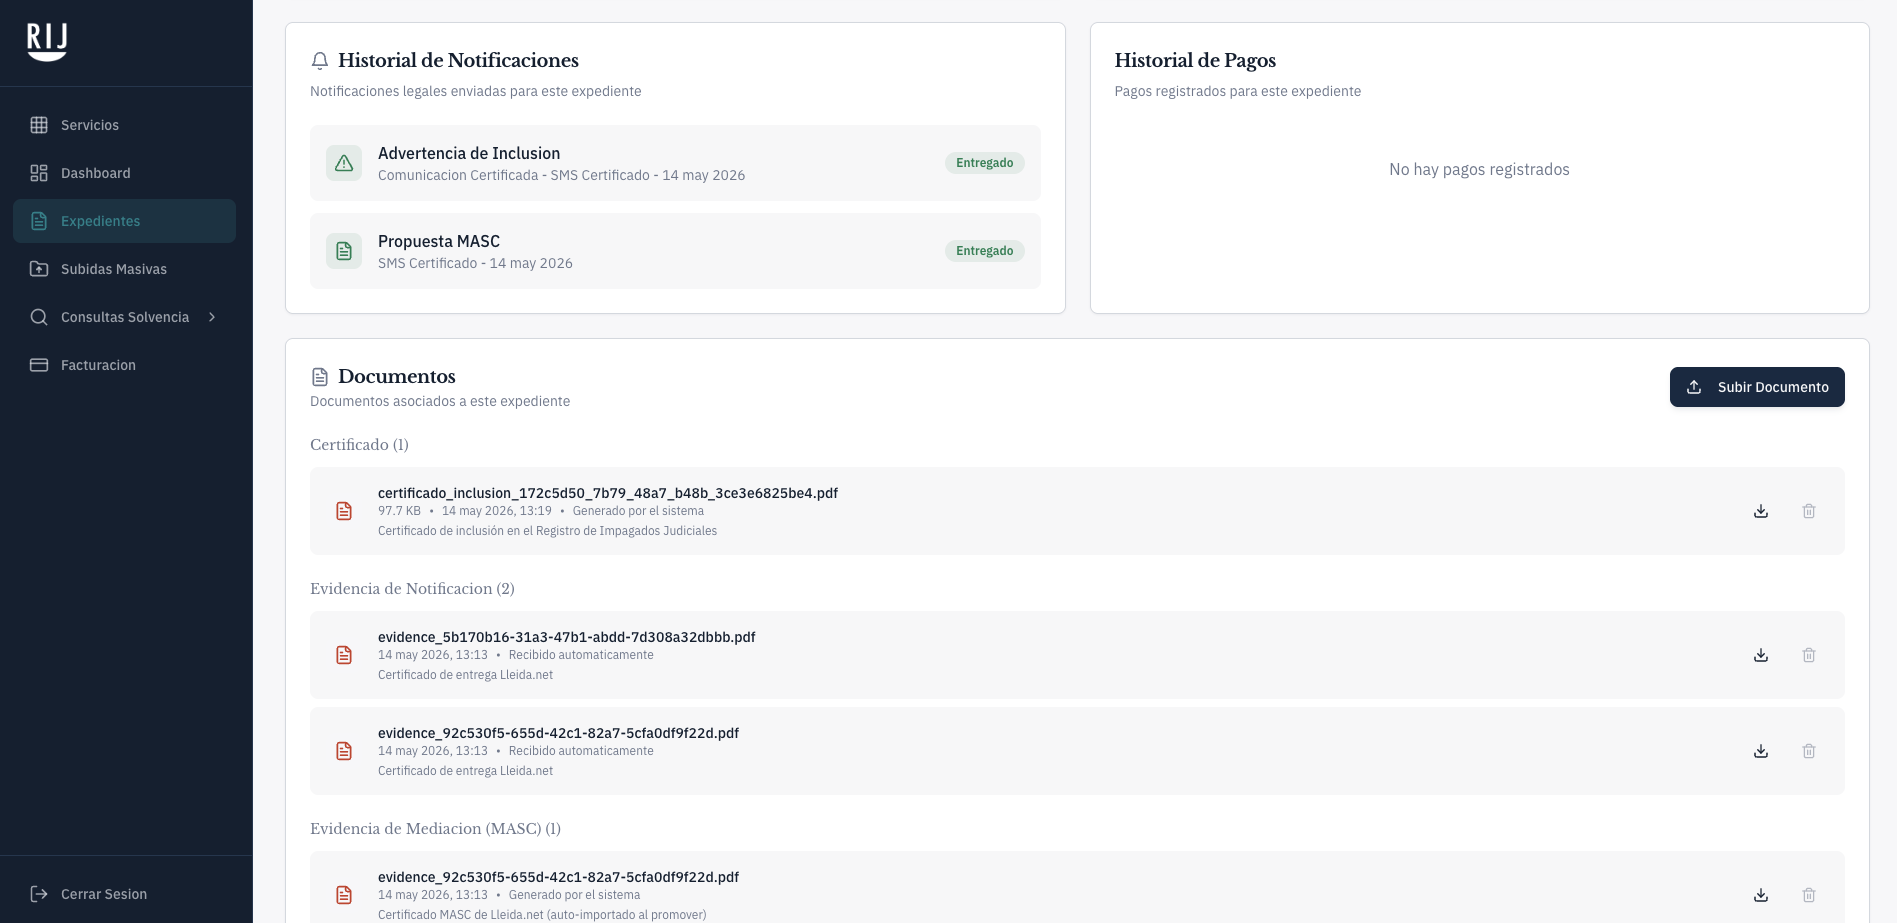Open Consultas Solvencia menu item

[x=125, y=317]
